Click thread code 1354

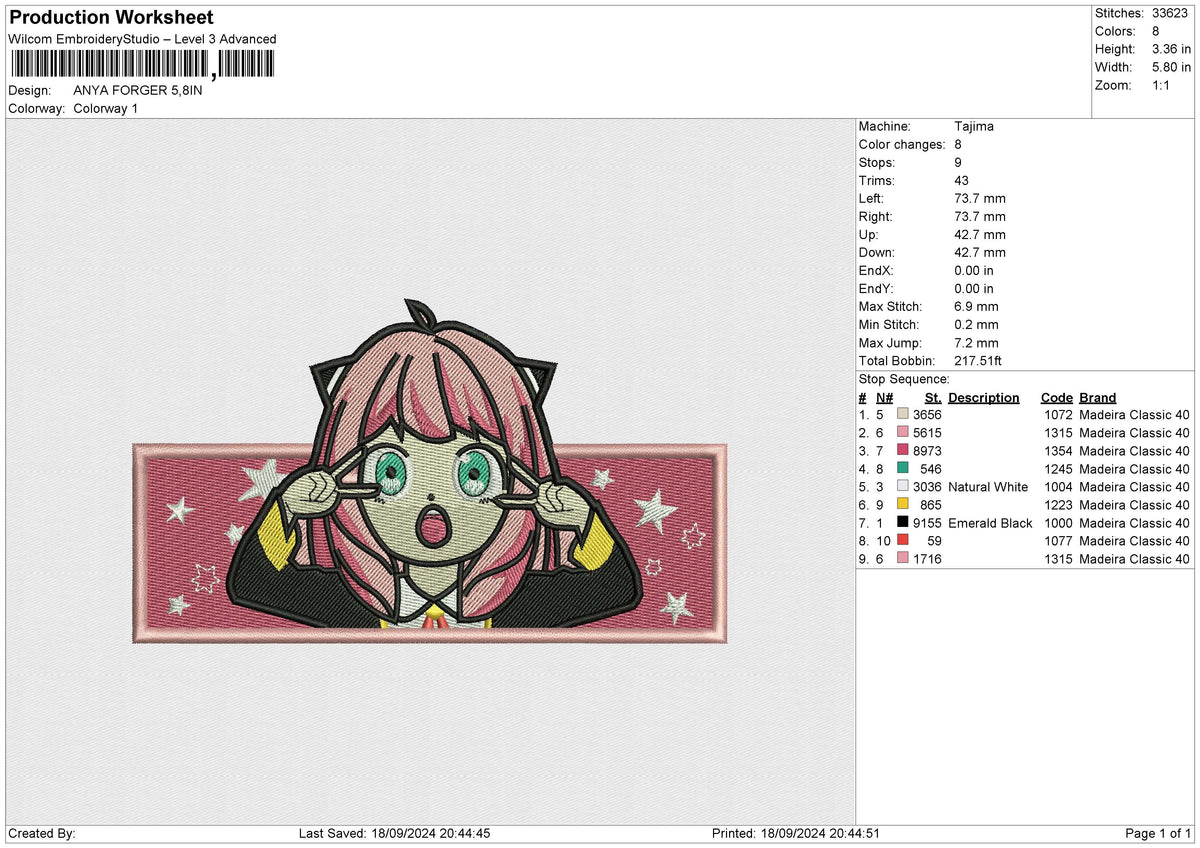tap(1058, 451)
